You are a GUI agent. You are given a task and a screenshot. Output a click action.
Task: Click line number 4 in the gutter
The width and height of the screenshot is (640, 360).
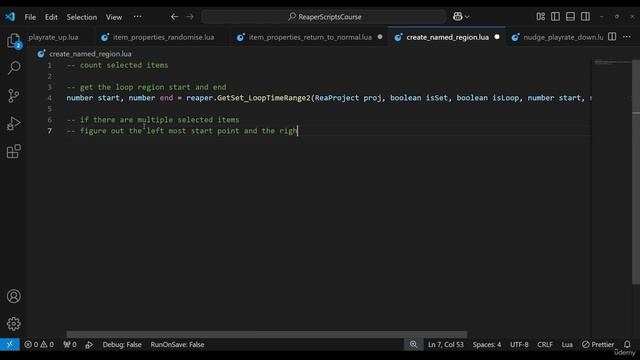pyautogui.click(x=49, y=98)
